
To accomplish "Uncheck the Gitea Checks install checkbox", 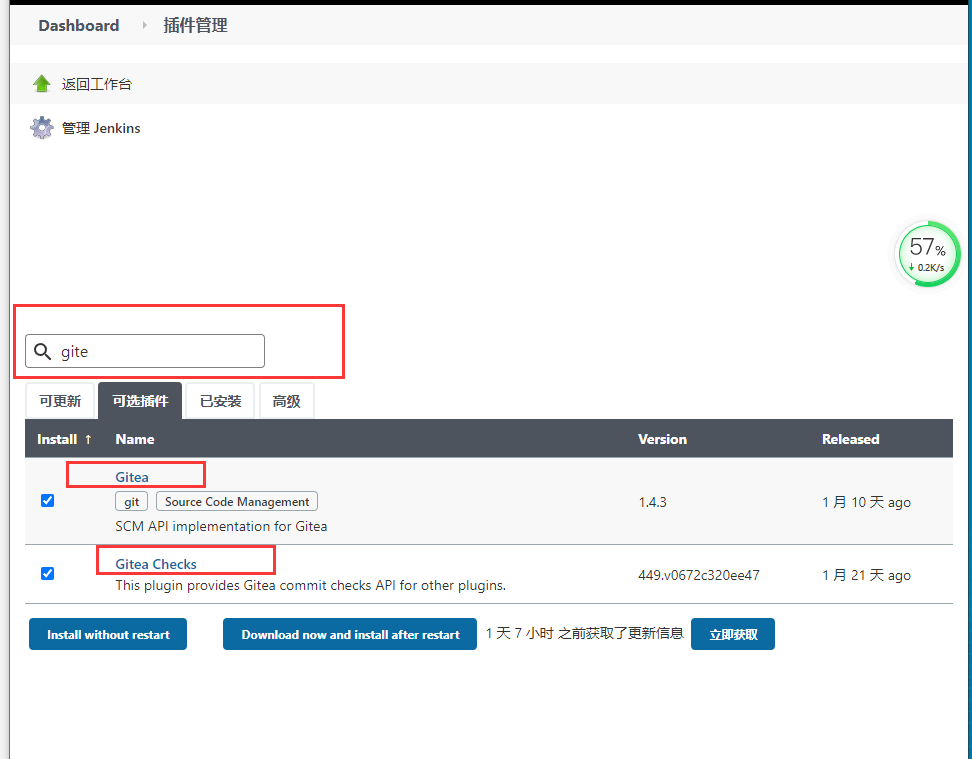I will tap(47, 573).
